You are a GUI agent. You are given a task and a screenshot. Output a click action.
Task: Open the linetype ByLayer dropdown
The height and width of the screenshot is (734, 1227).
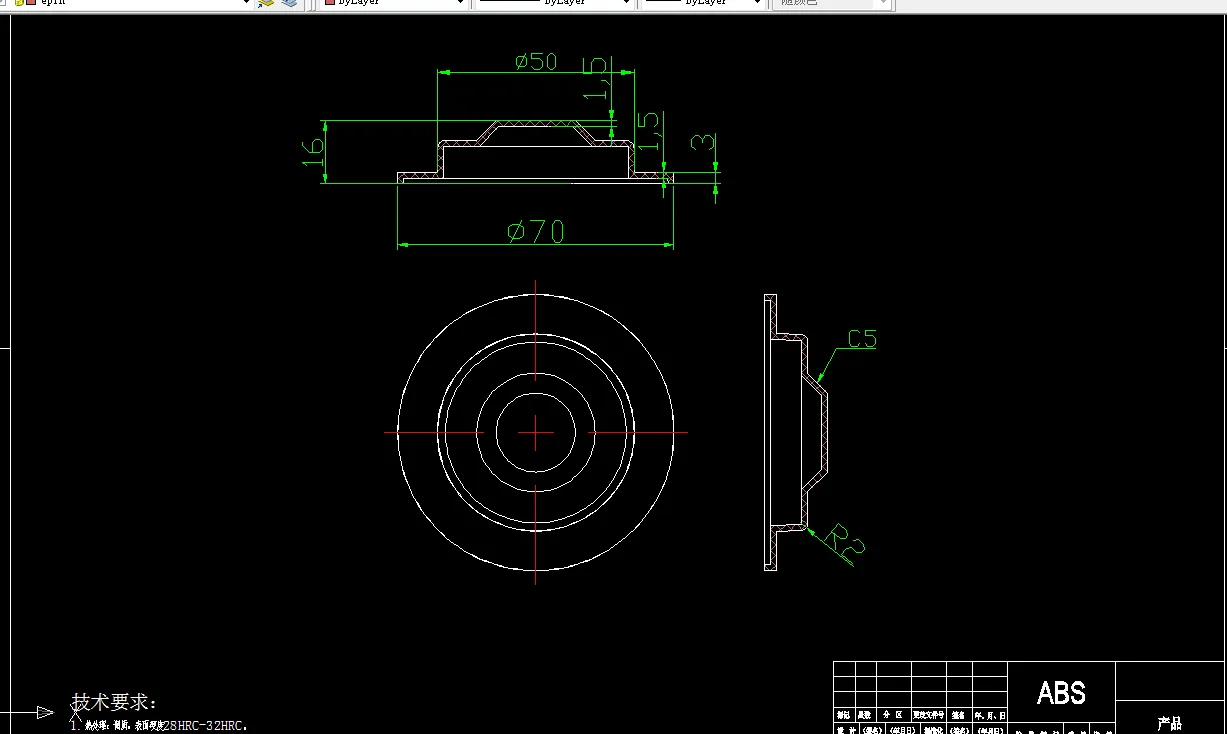pyautogui.click(x=627, y=3)
